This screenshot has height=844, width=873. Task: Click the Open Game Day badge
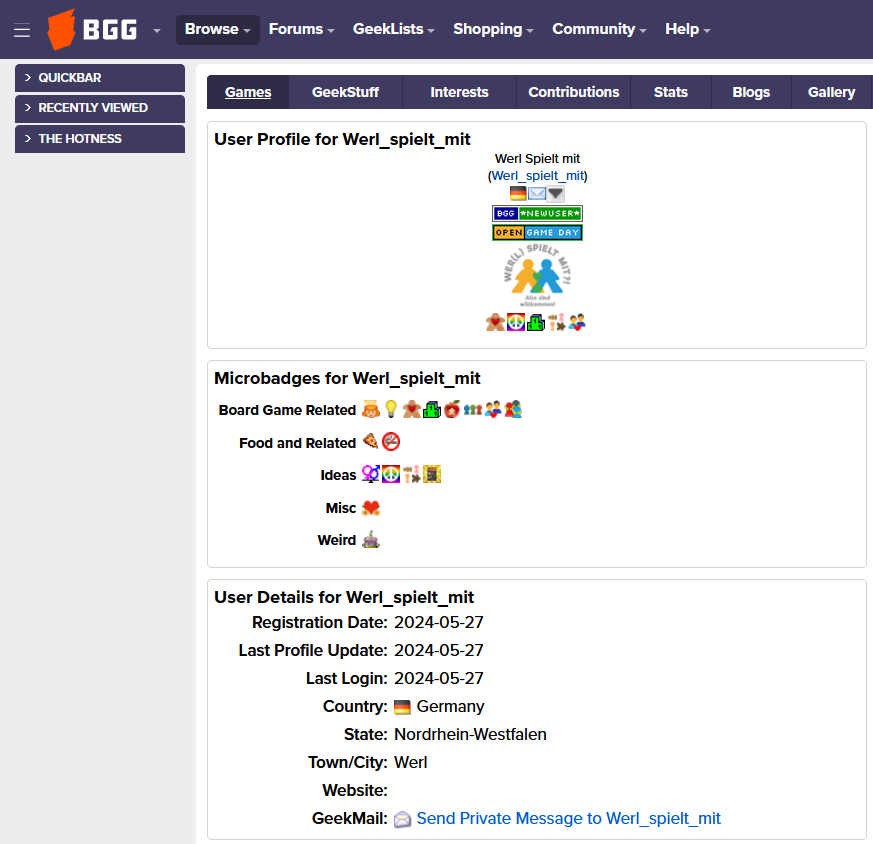pos(537,232)
